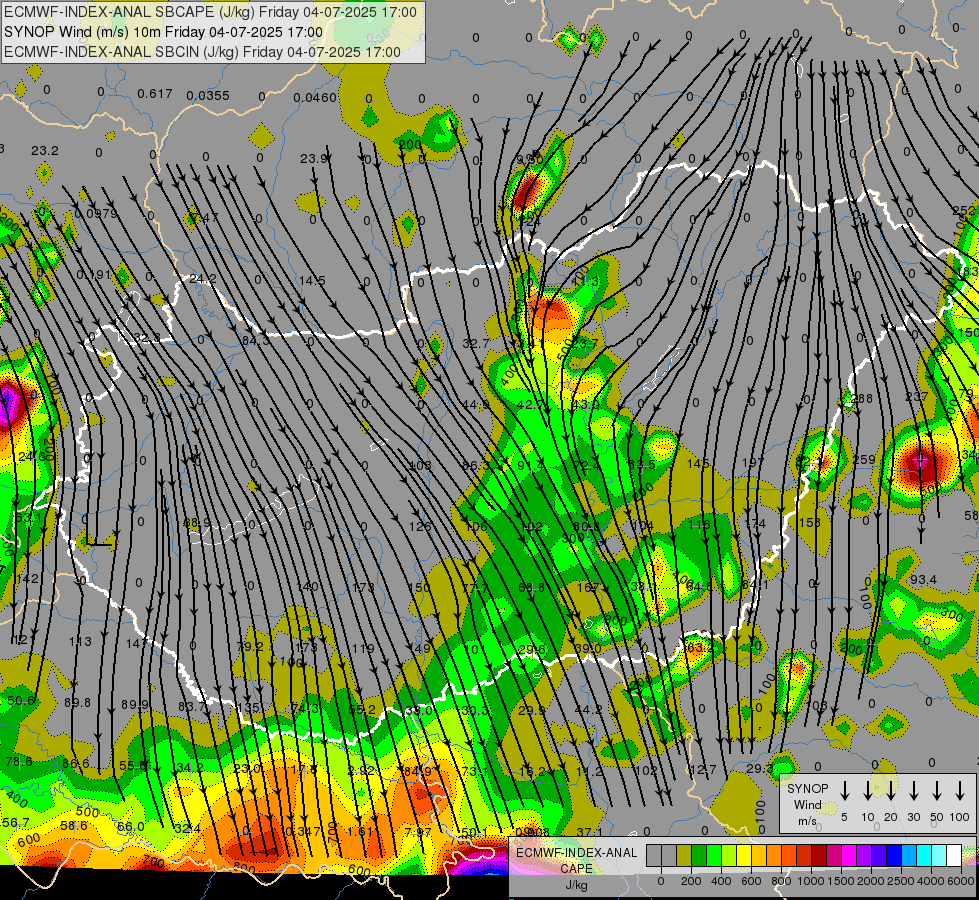
Task: Click the 0.191 value on the map
Action: (94, 275)
